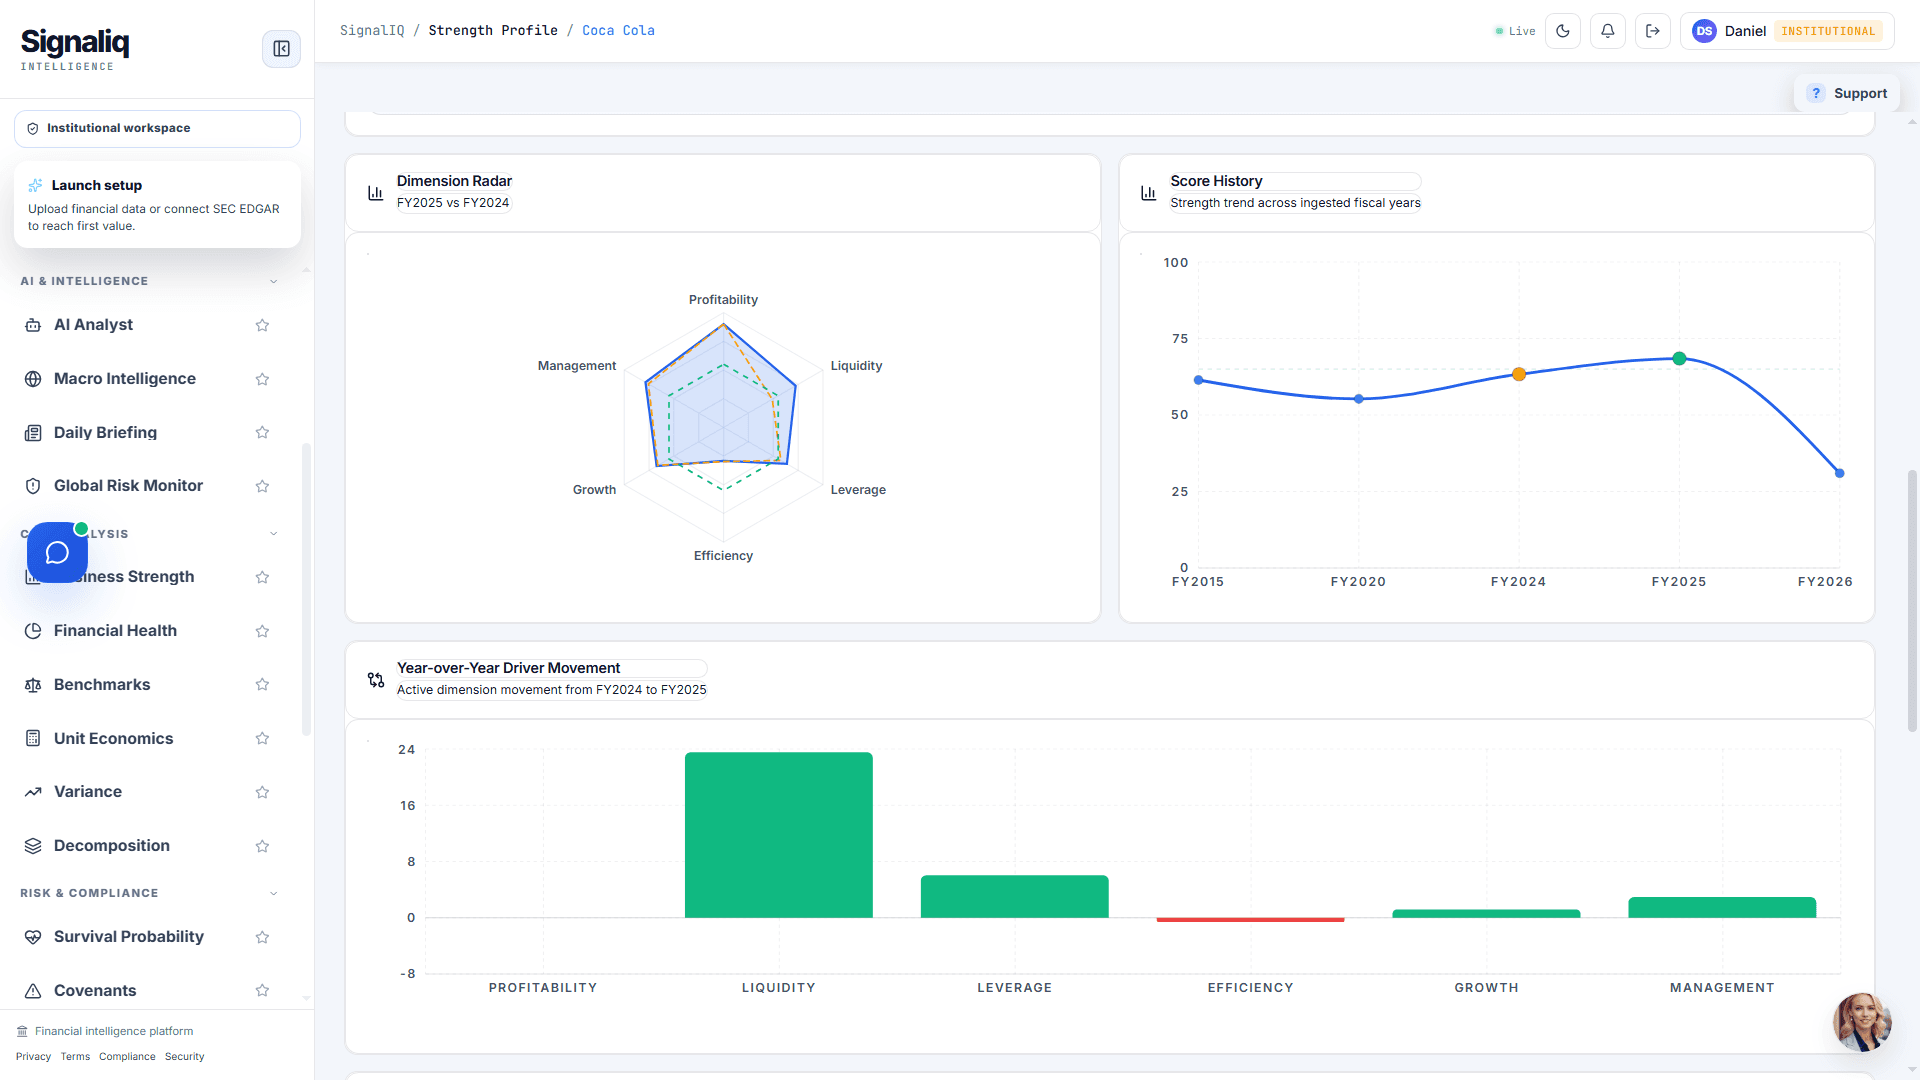Viewport: 1920px width, 1080px height.
Task: Click Variance trend icon
Action: coord(33,792)
